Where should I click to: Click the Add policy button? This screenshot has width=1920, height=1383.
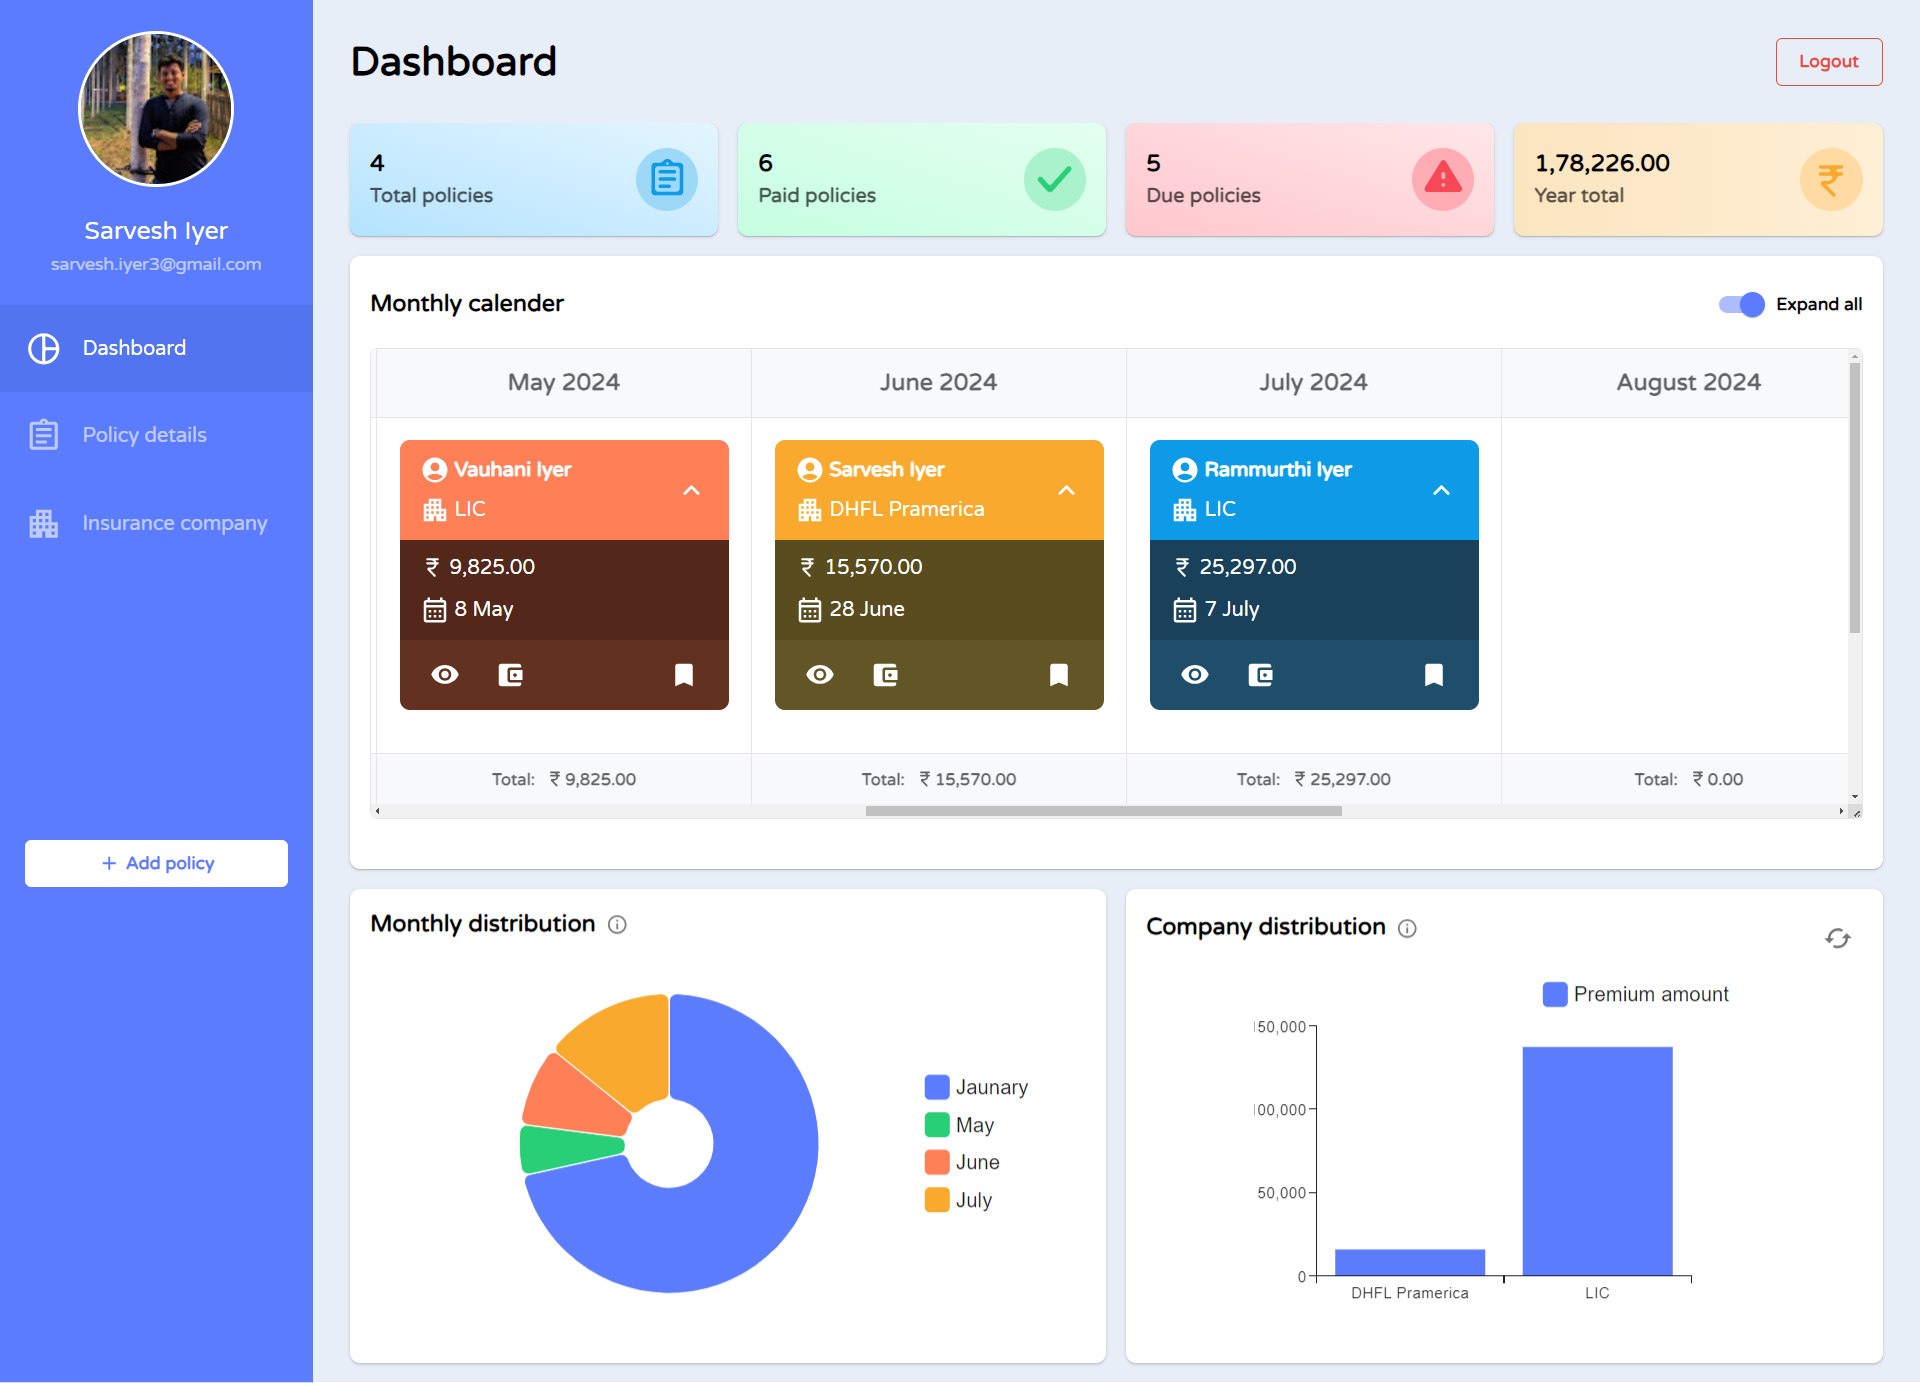click(x=156, y=863)
